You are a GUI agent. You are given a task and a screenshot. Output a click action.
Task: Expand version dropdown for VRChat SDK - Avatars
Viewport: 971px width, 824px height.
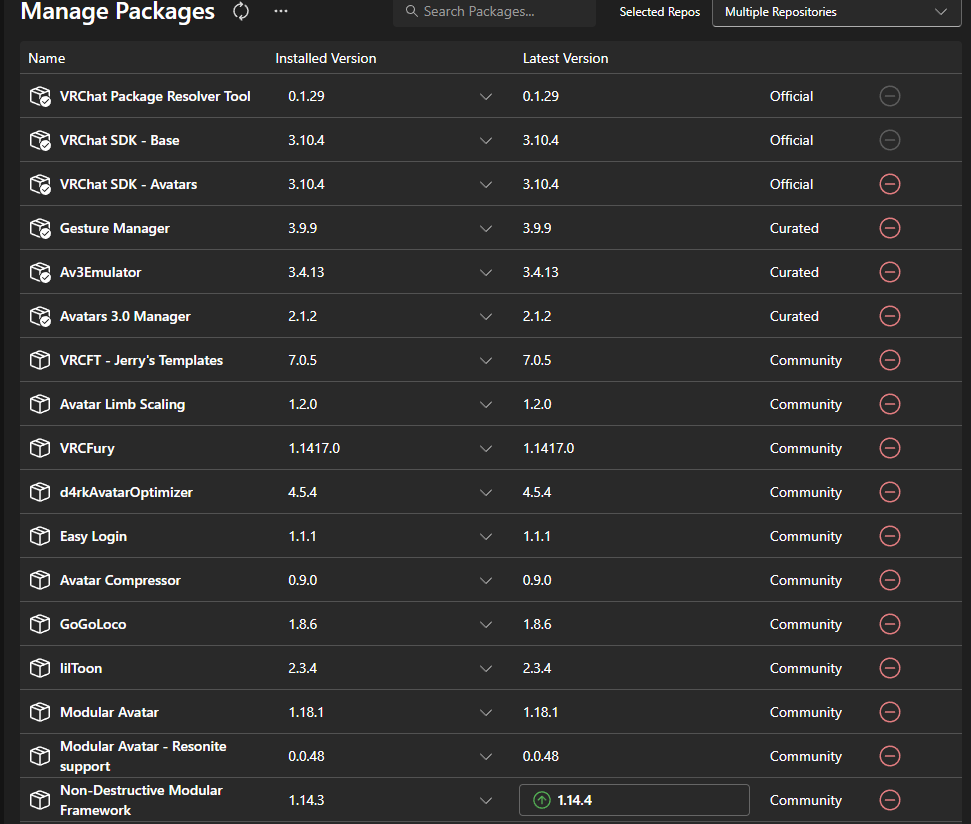(486, 184)
